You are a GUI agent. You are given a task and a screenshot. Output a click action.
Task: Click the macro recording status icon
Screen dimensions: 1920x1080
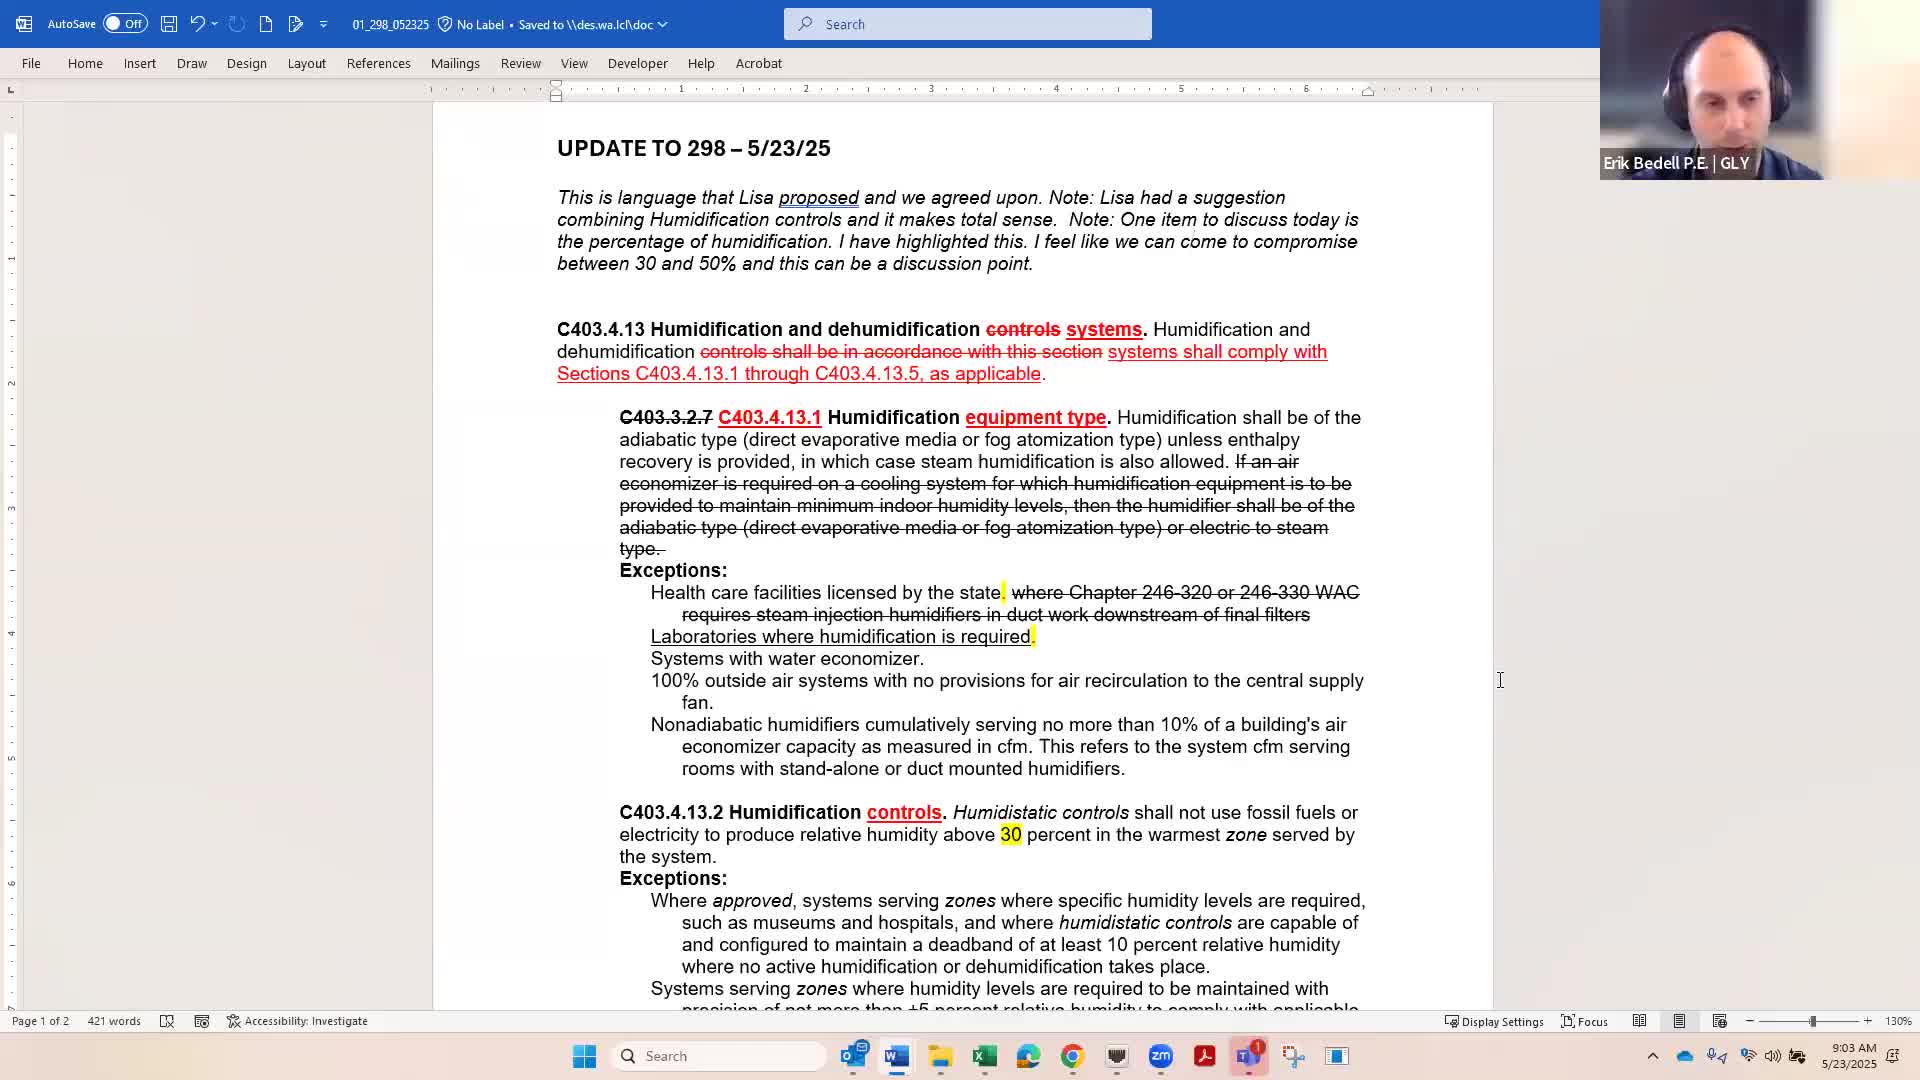[x=202, y=1021]
